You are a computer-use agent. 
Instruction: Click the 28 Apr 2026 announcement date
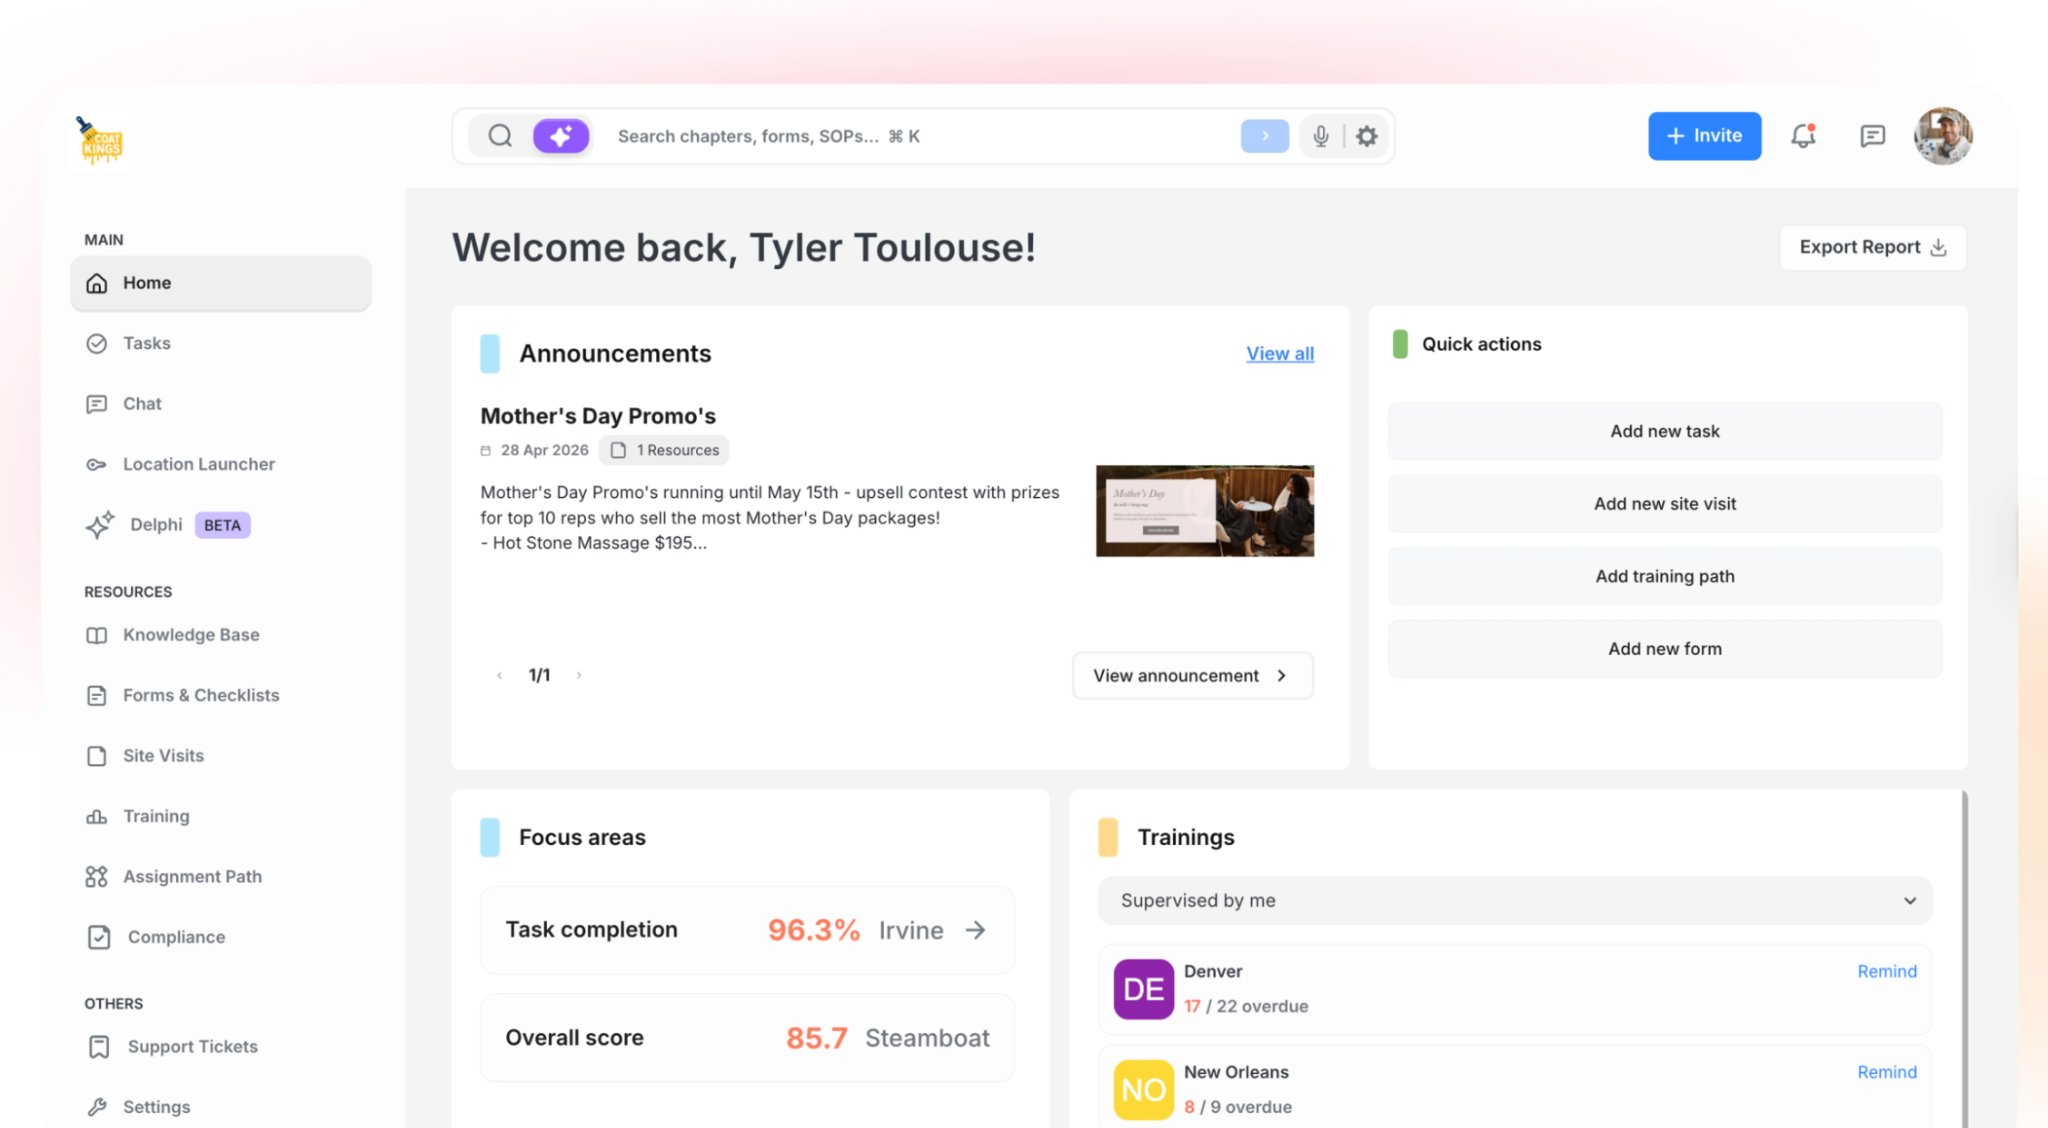coord(544,450)
